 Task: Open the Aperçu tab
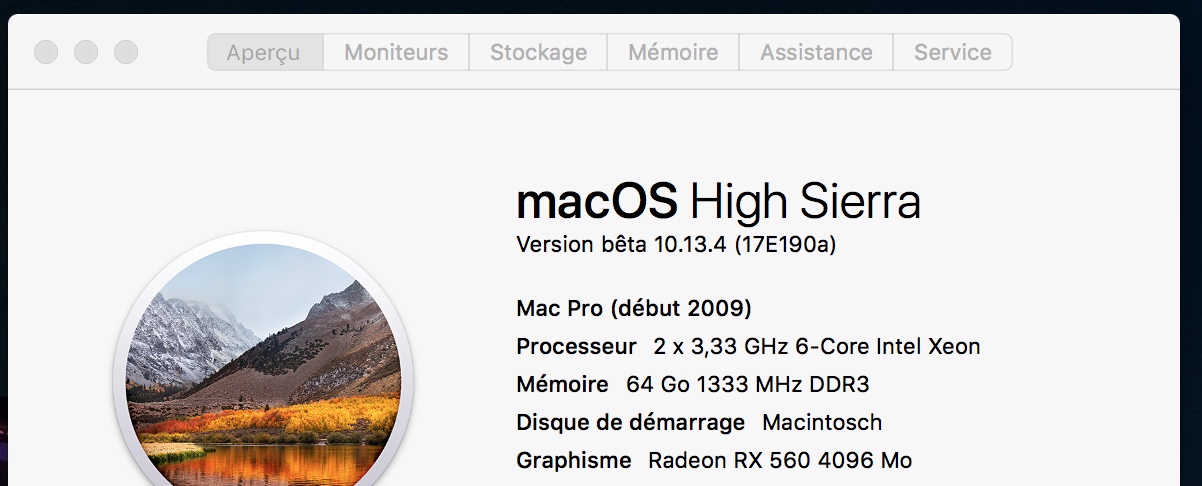[x=264, y=53]
